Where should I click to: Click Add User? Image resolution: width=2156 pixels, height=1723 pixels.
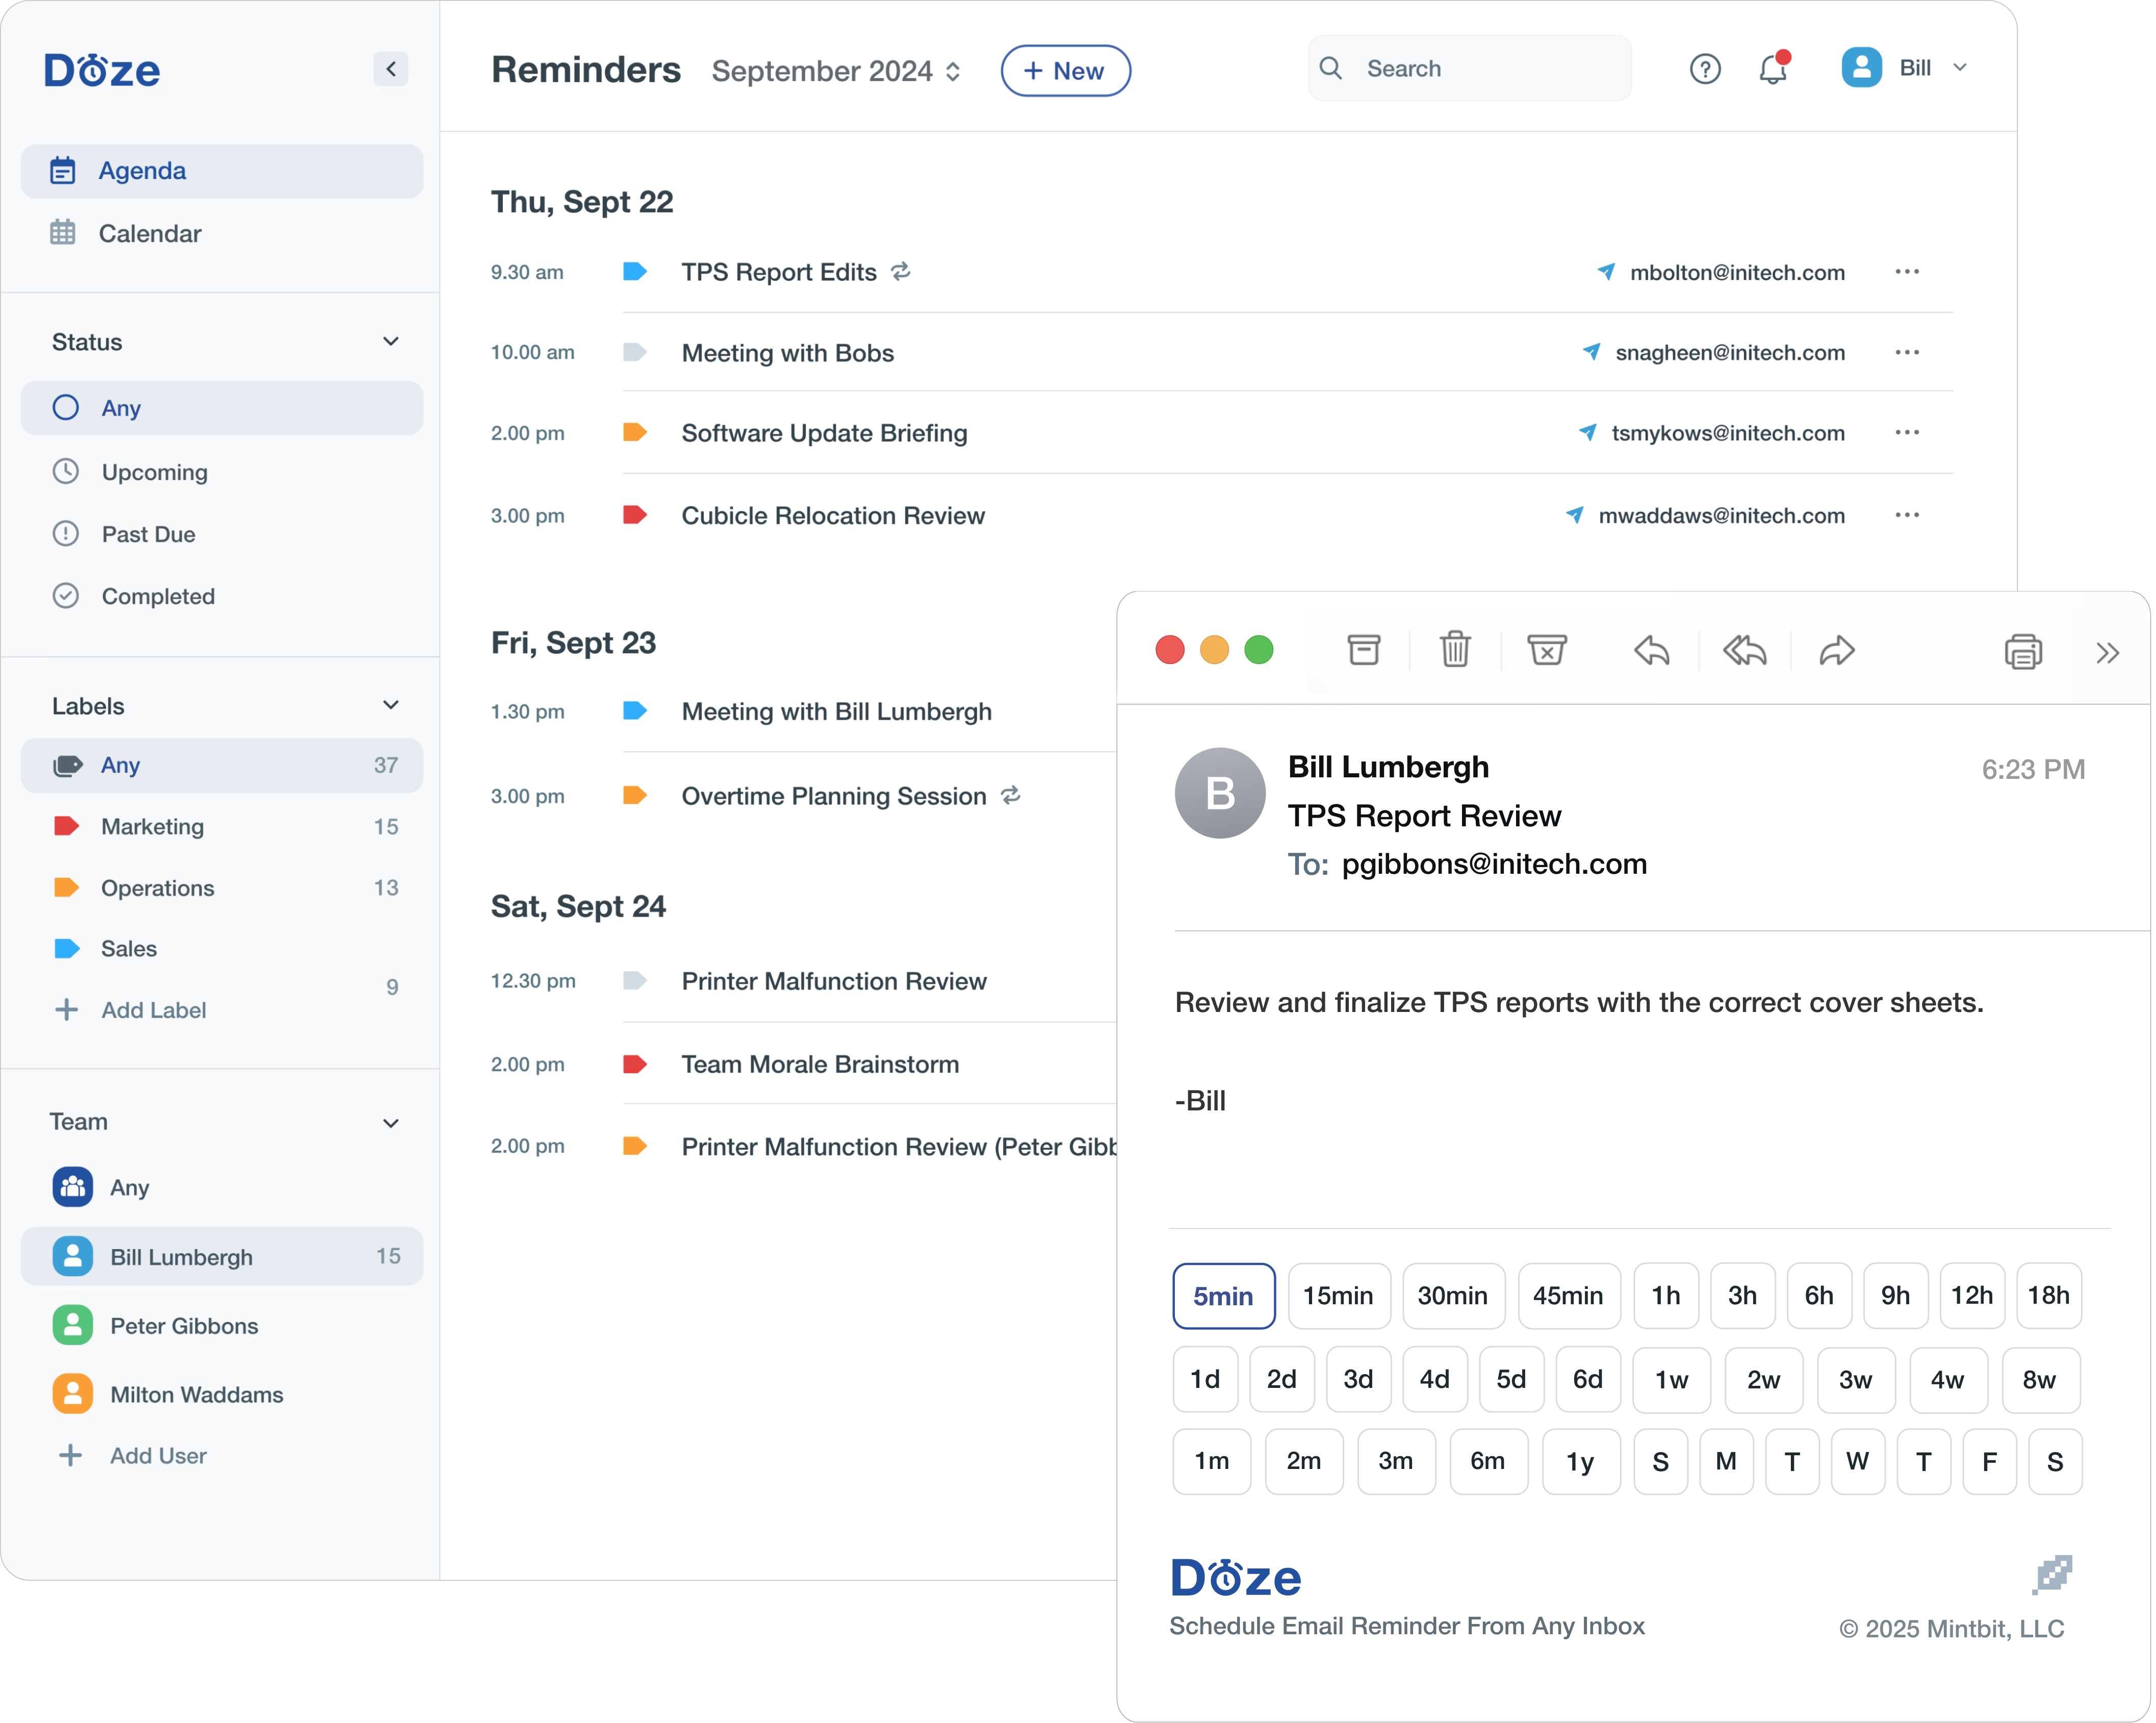point(133,1456)
